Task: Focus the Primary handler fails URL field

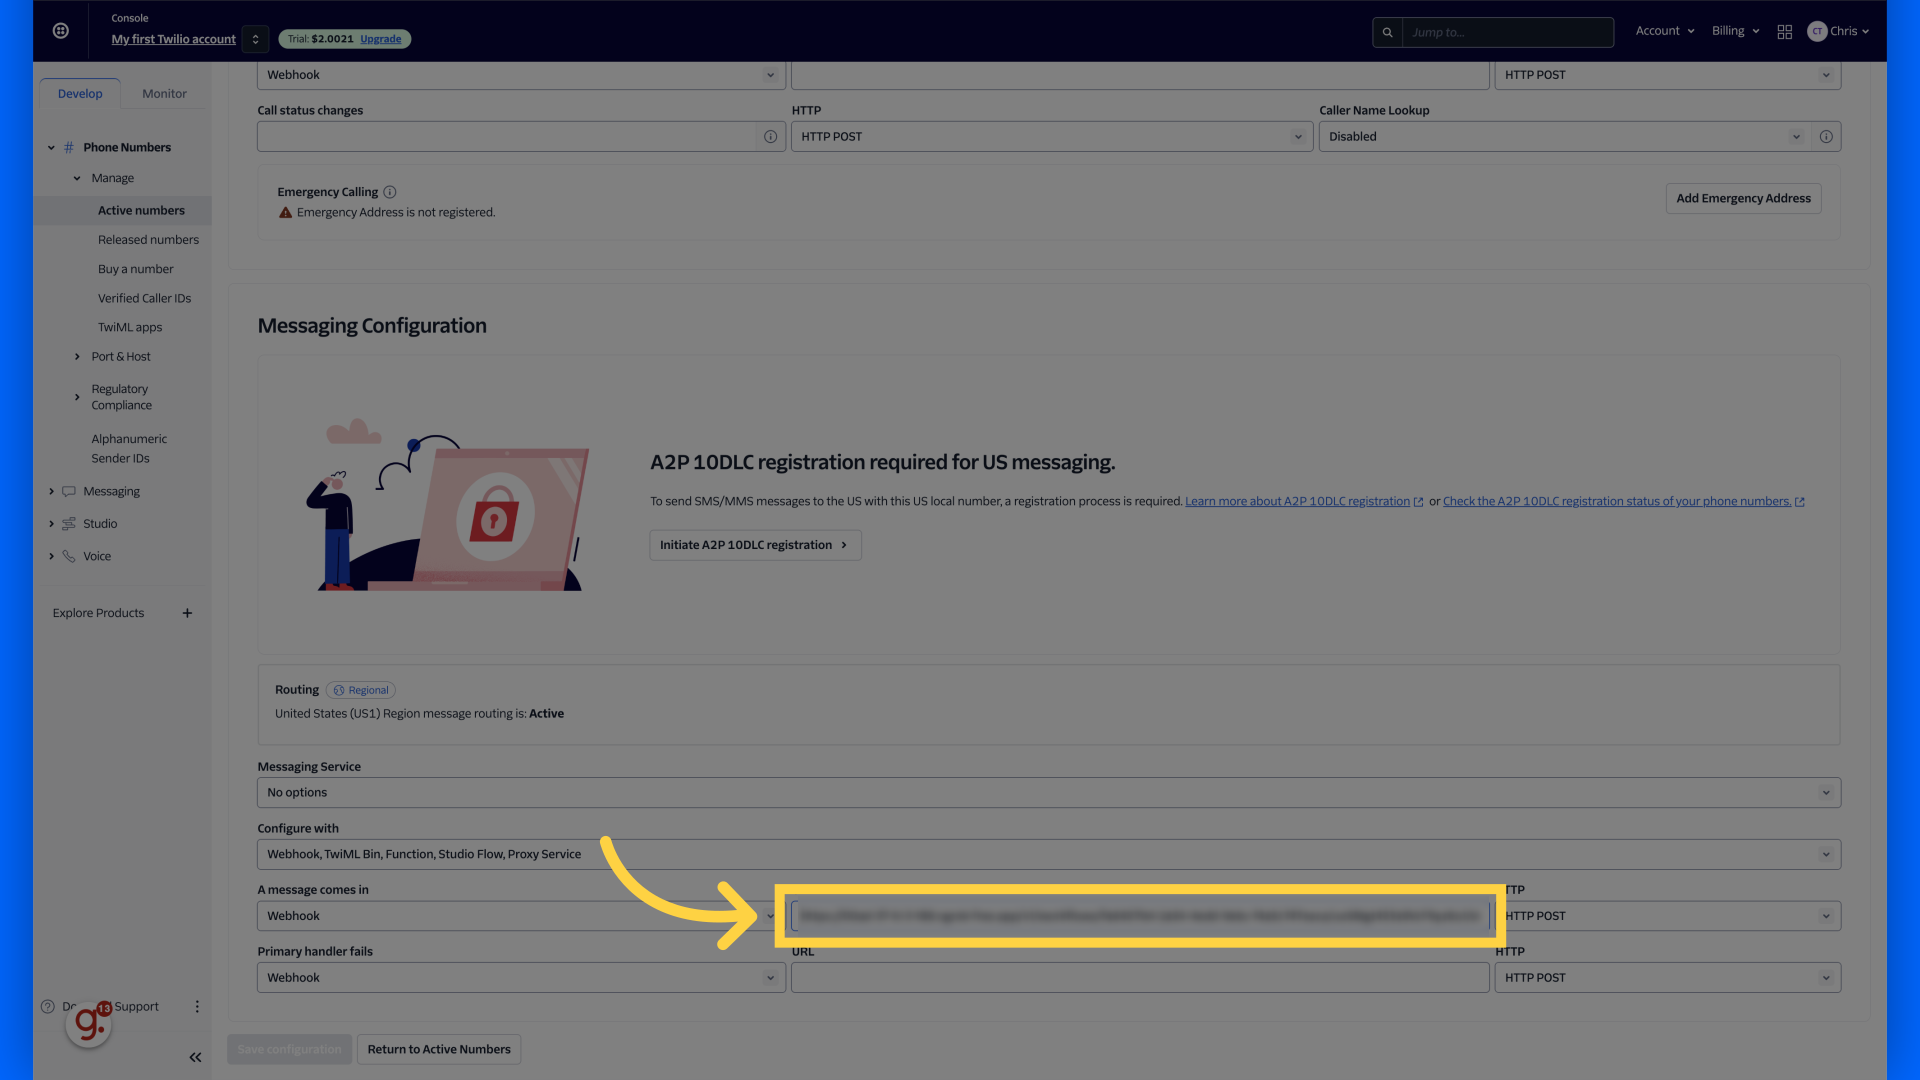Action: [1140, 979]
